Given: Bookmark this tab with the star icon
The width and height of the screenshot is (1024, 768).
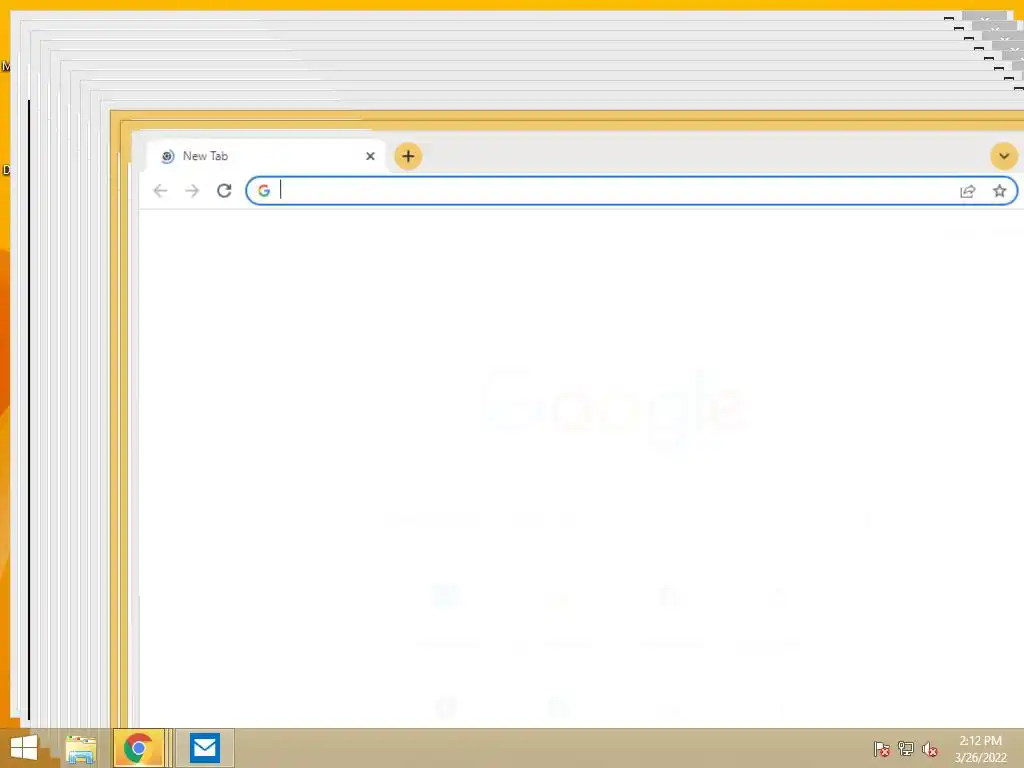Looking at the screenshot, I should (999, 191).
